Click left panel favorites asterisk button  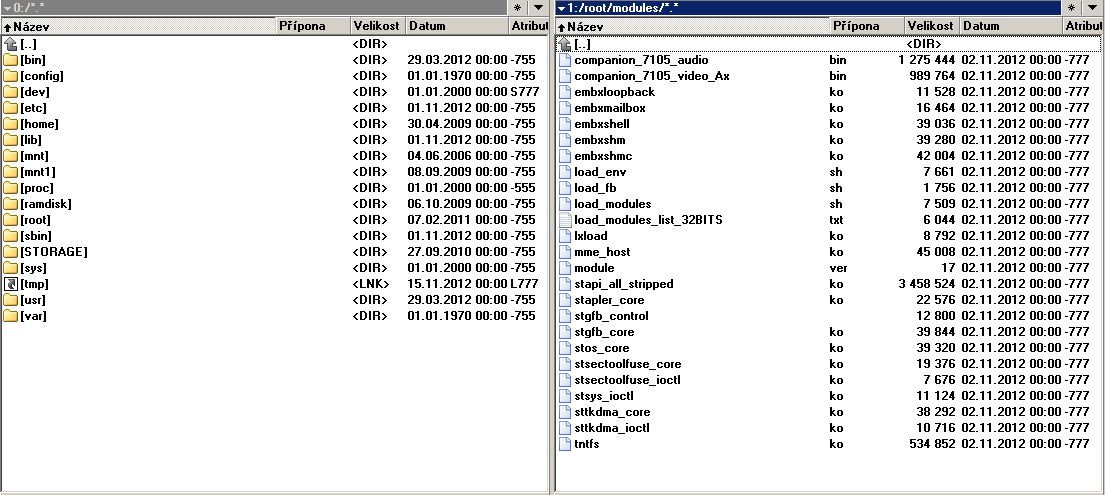(x=517, y=8)
